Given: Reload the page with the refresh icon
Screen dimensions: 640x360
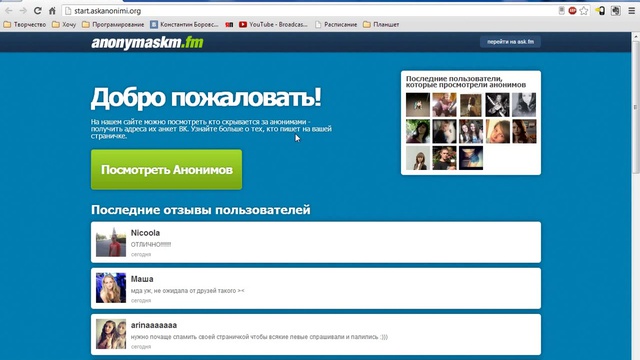Looking at the screenshot, I should point(38,11).
